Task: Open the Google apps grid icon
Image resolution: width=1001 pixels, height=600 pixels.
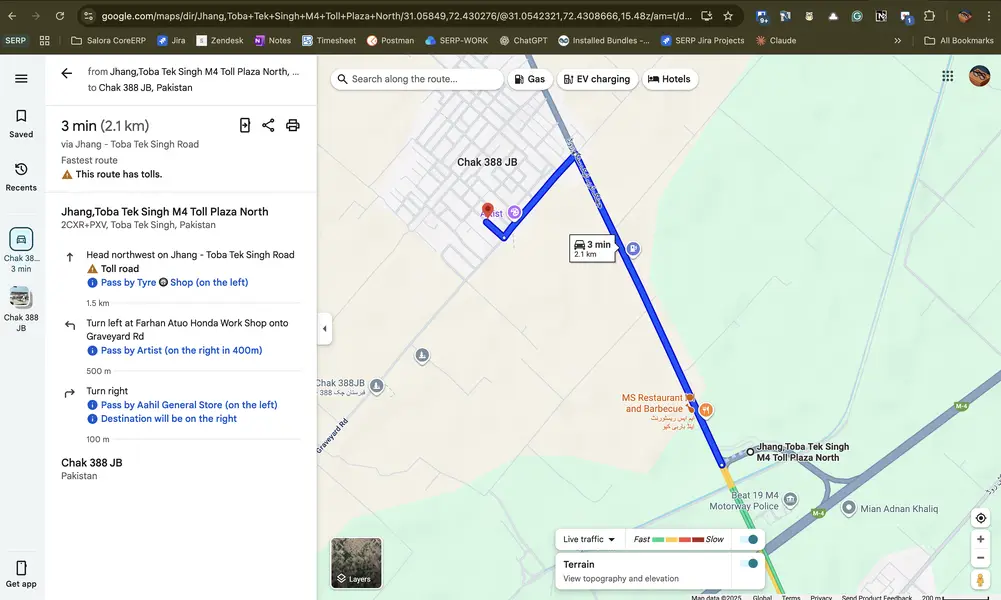Action: point(947,76)
